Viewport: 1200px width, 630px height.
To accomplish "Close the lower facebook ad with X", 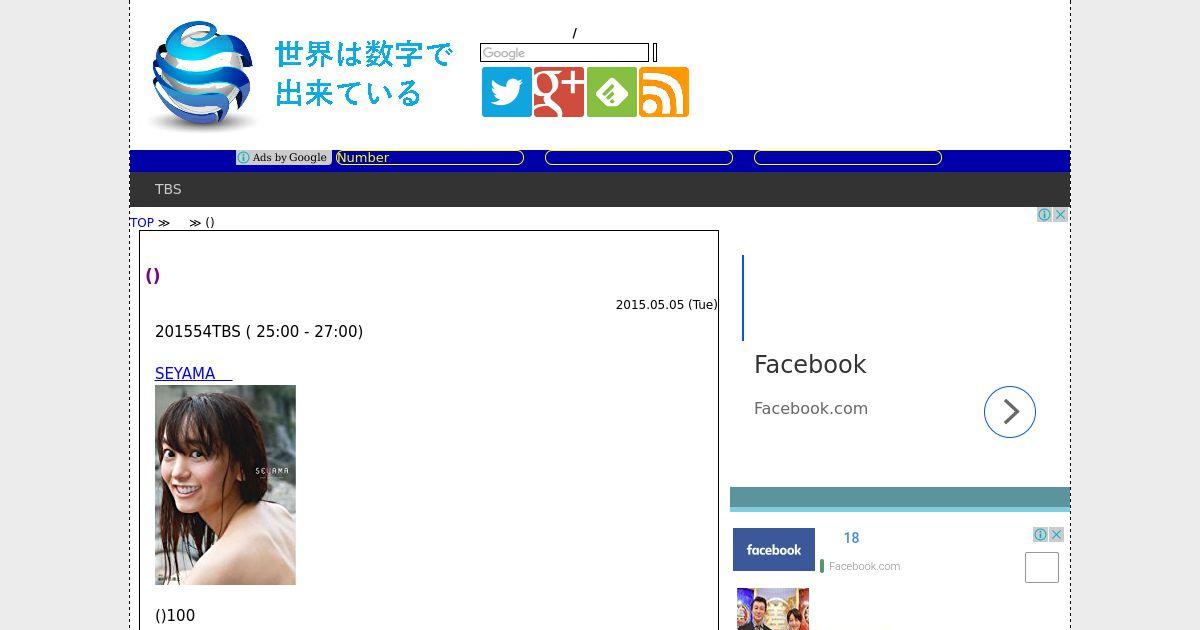I will pos(1056,535).
